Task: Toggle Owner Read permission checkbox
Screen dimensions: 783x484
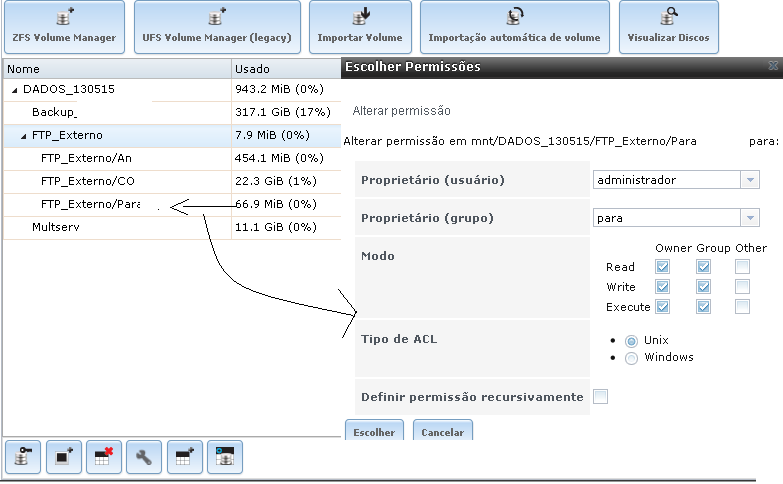Action: [662, 267]
